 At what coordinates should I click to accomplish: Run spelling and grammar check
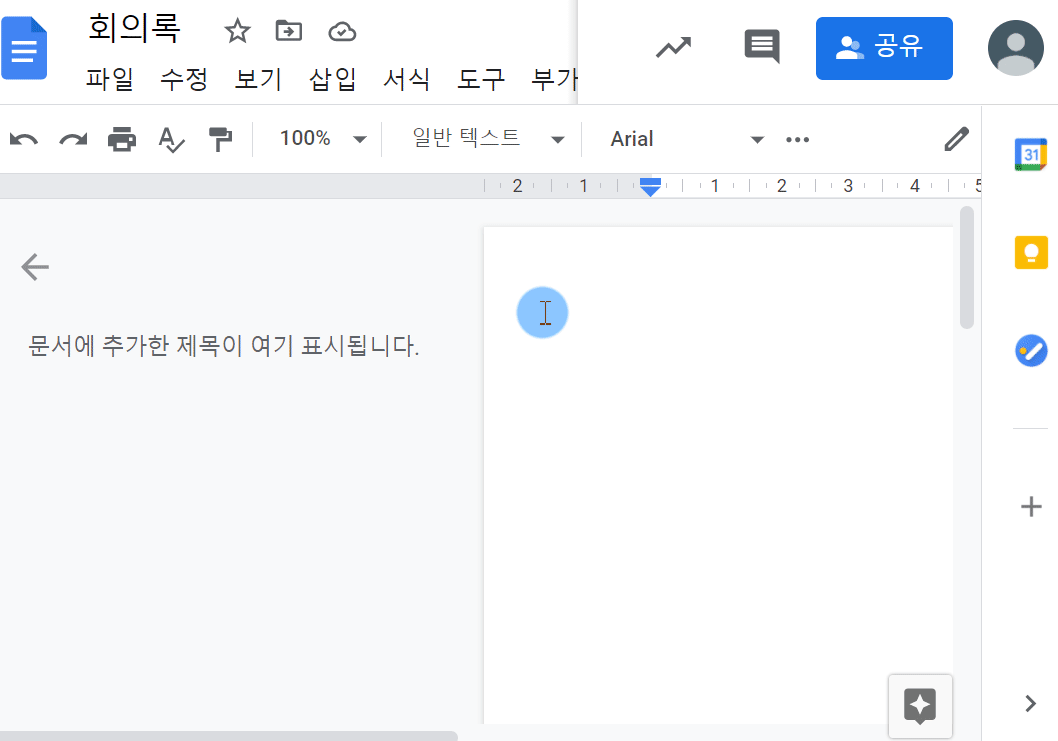click(171, 140)
